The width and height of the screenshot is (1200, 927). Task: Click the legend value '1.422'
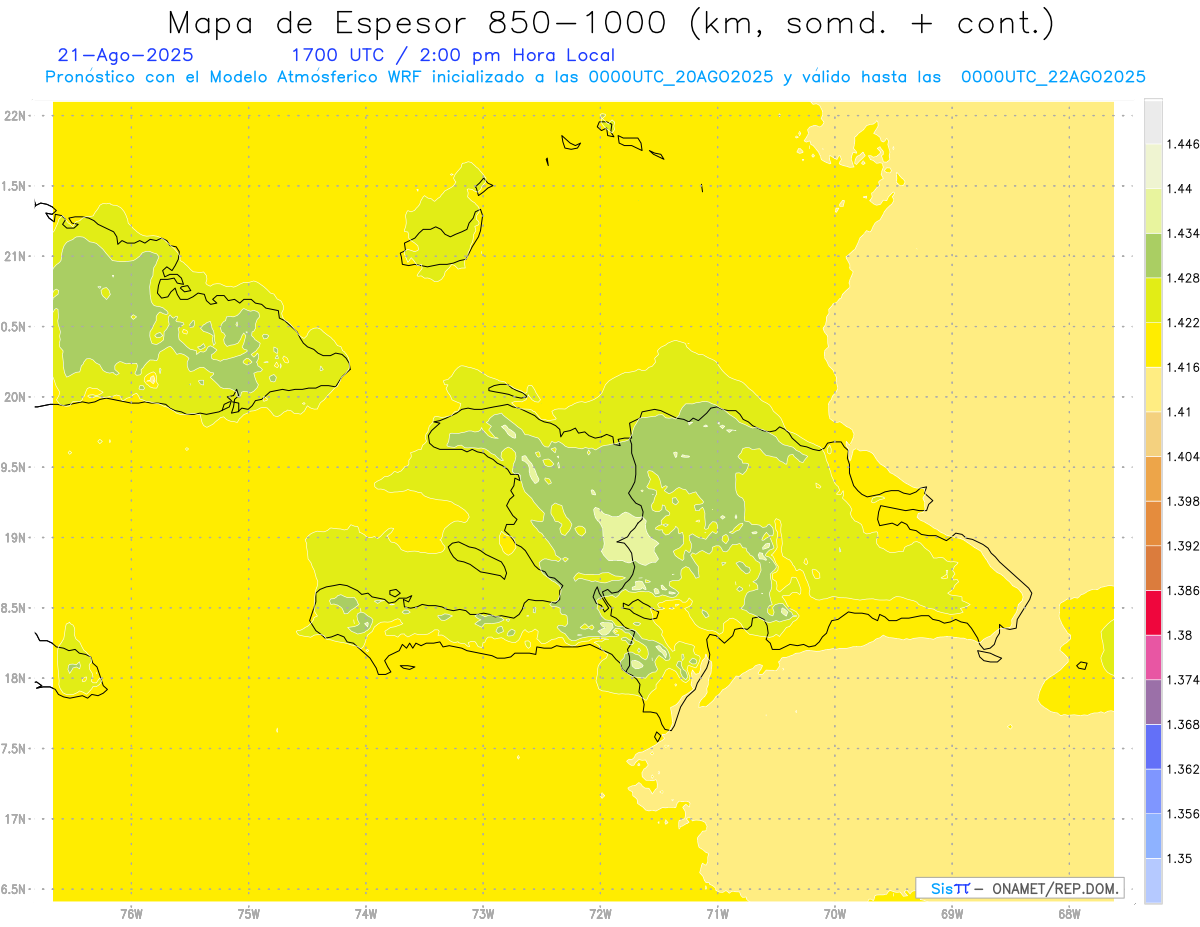[x=1183, y=322]
